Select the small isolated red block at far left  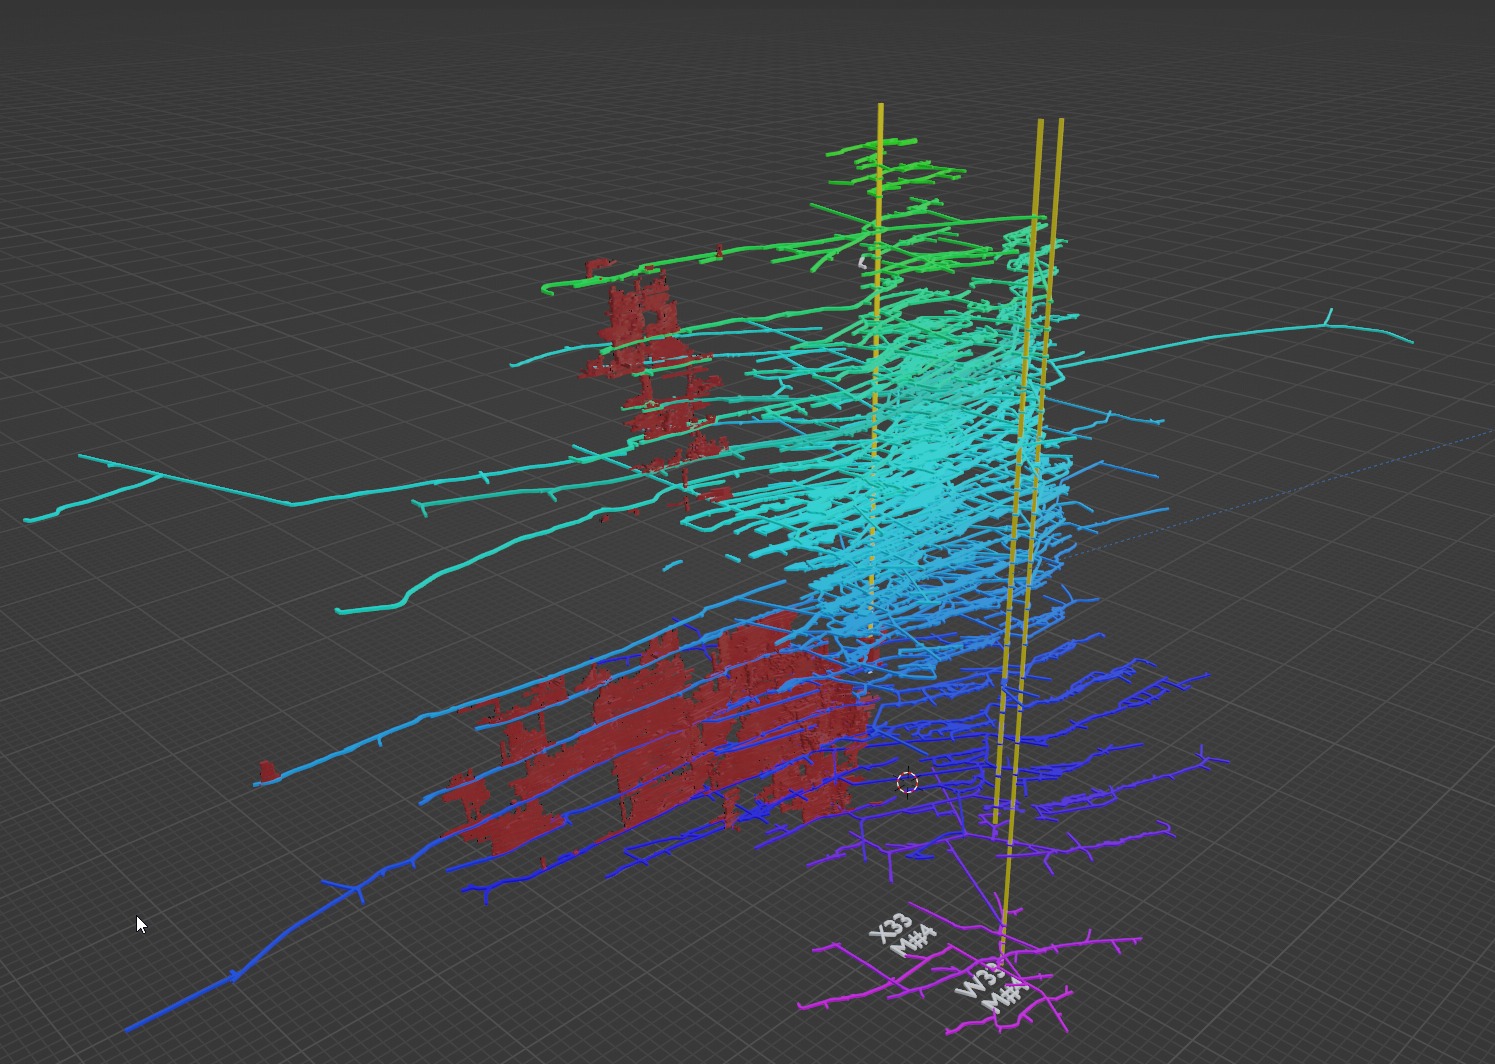[268, 771]
